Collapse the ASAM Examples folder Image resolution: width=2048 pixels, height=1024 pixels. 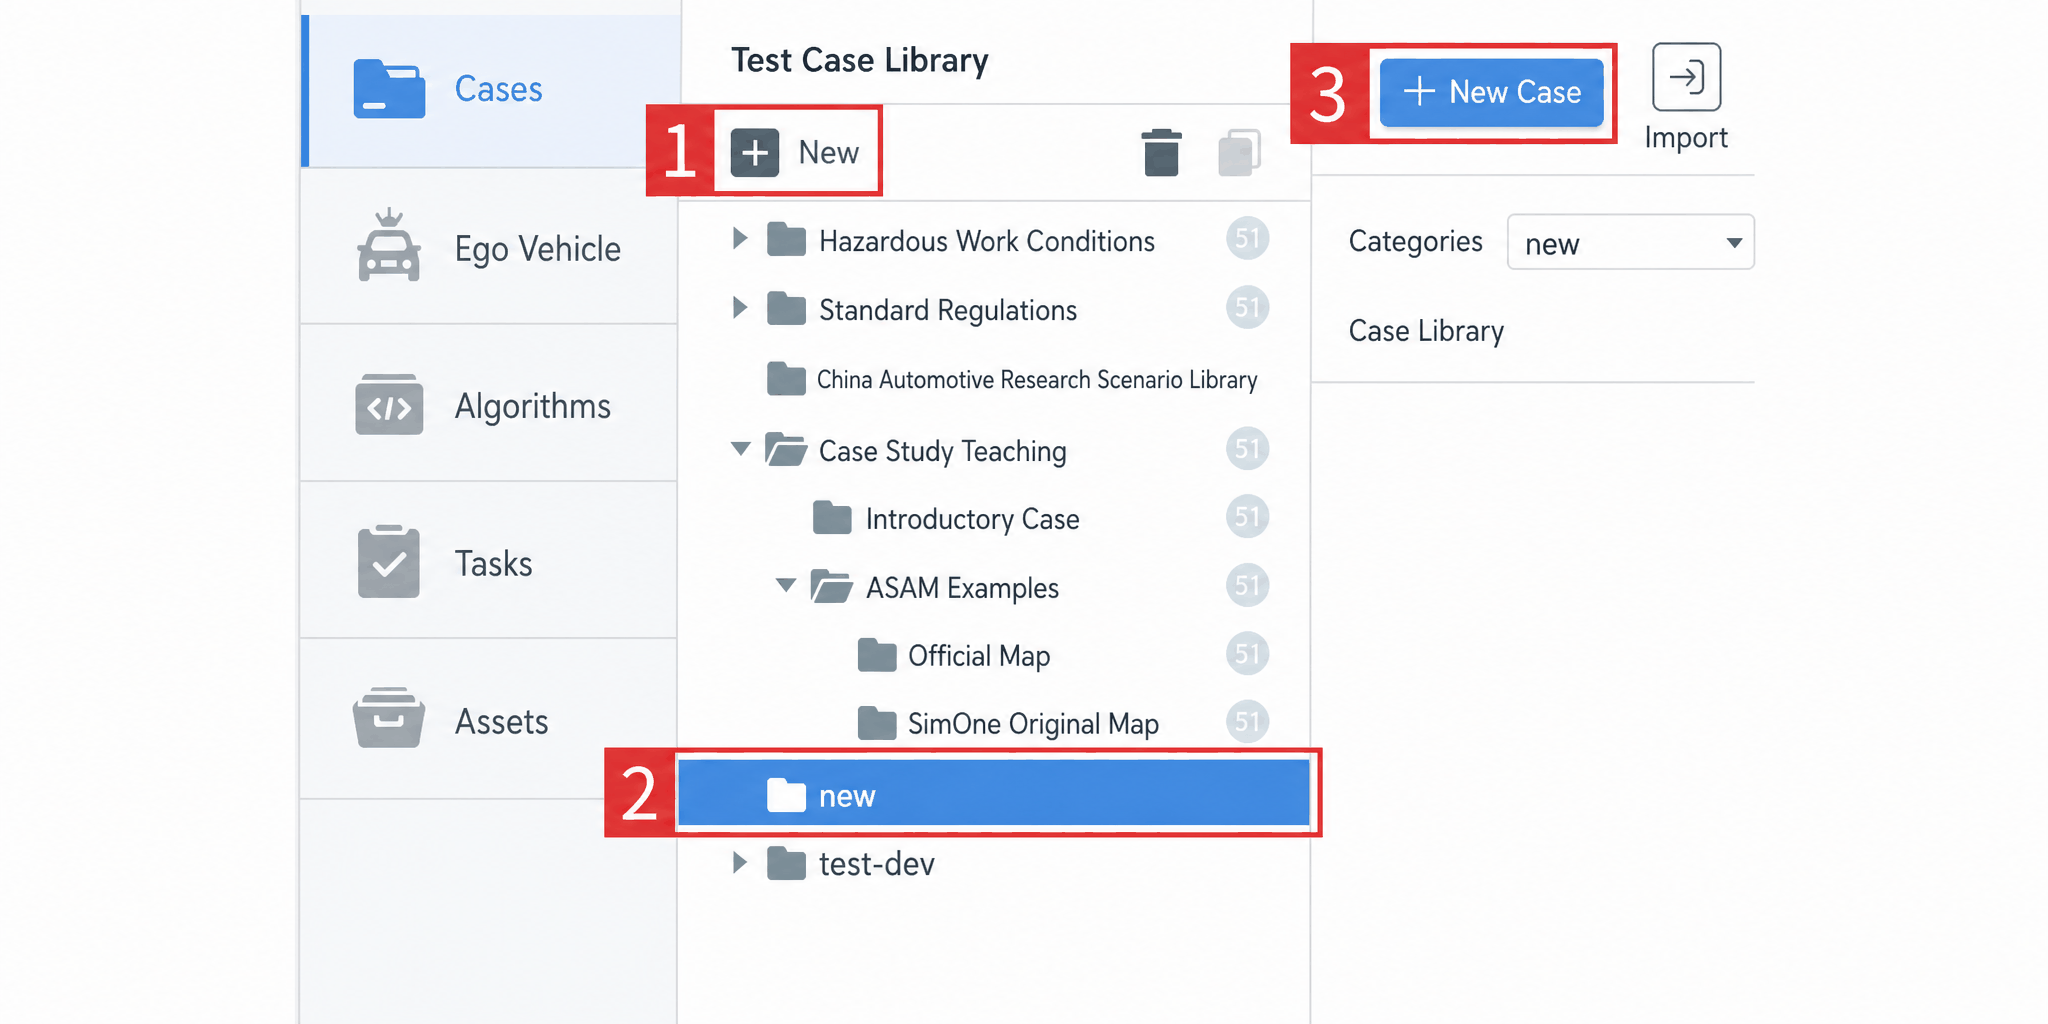(786, 585)
